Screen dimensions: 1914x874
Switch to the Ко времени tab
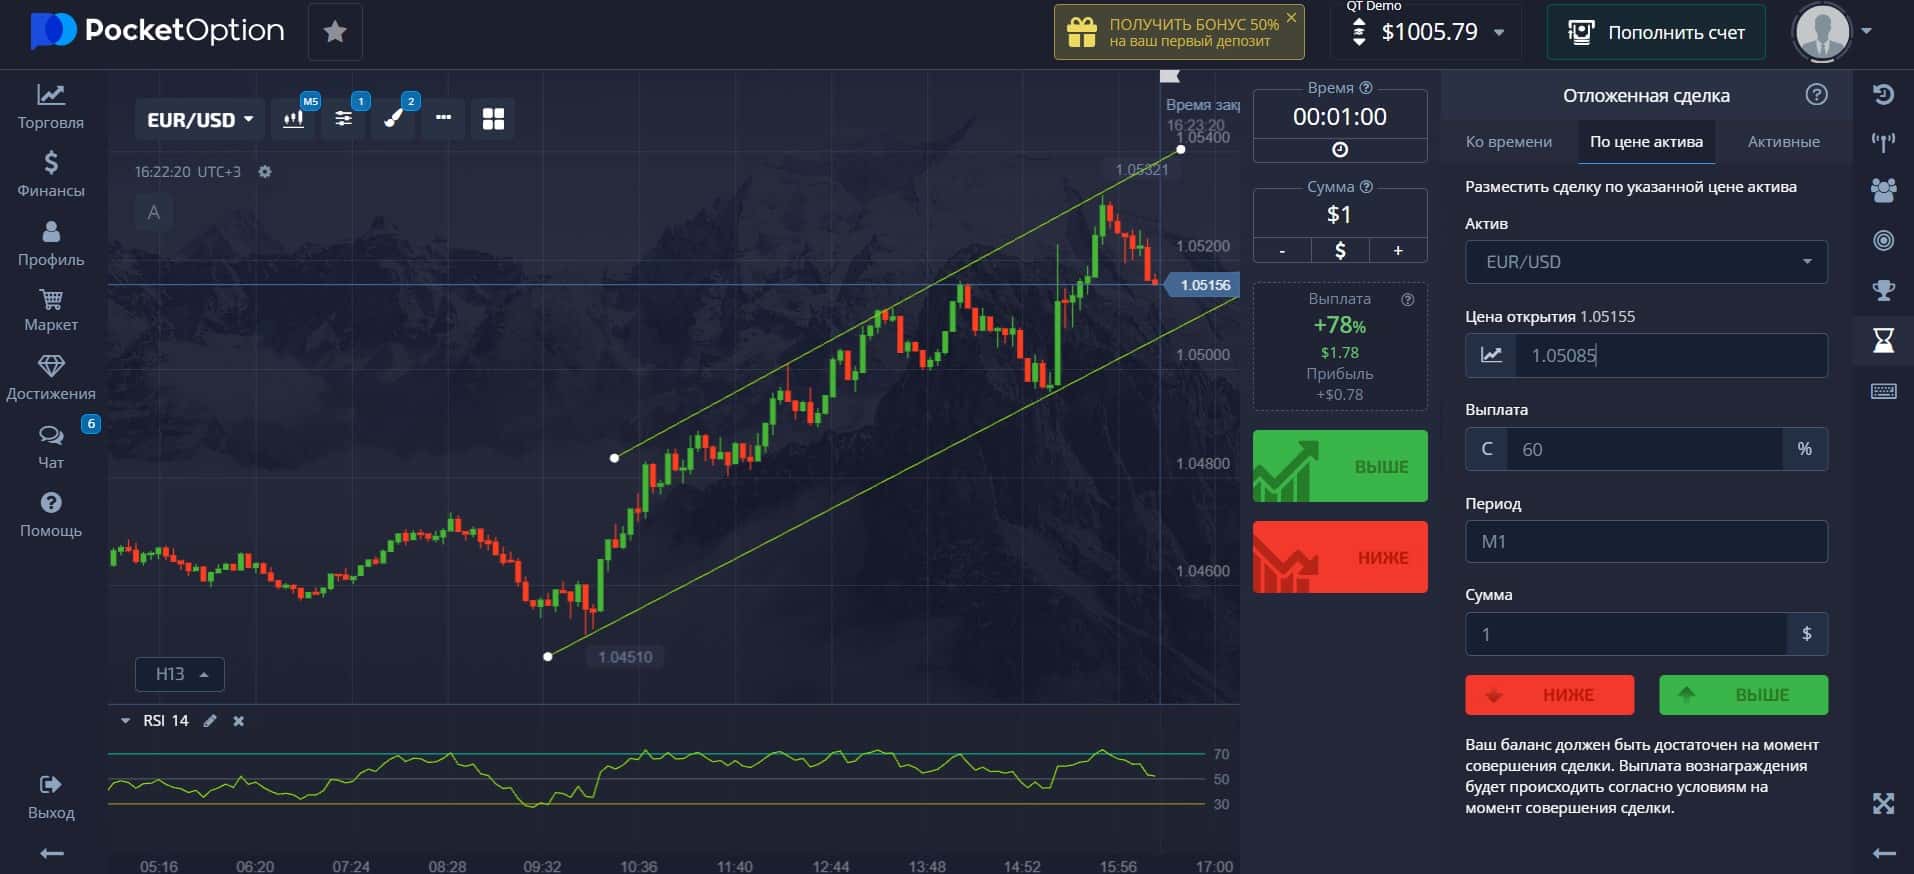1509,142
